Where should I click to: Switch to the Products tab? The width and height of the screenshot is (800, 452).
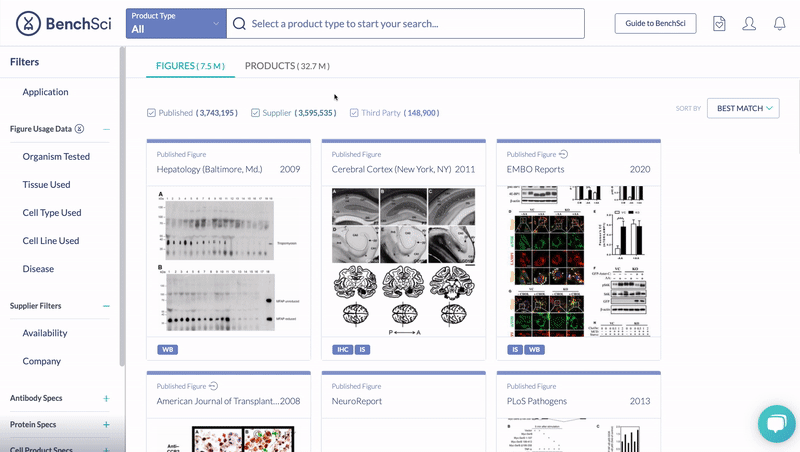pyautogui.click(x=287, y=66)
